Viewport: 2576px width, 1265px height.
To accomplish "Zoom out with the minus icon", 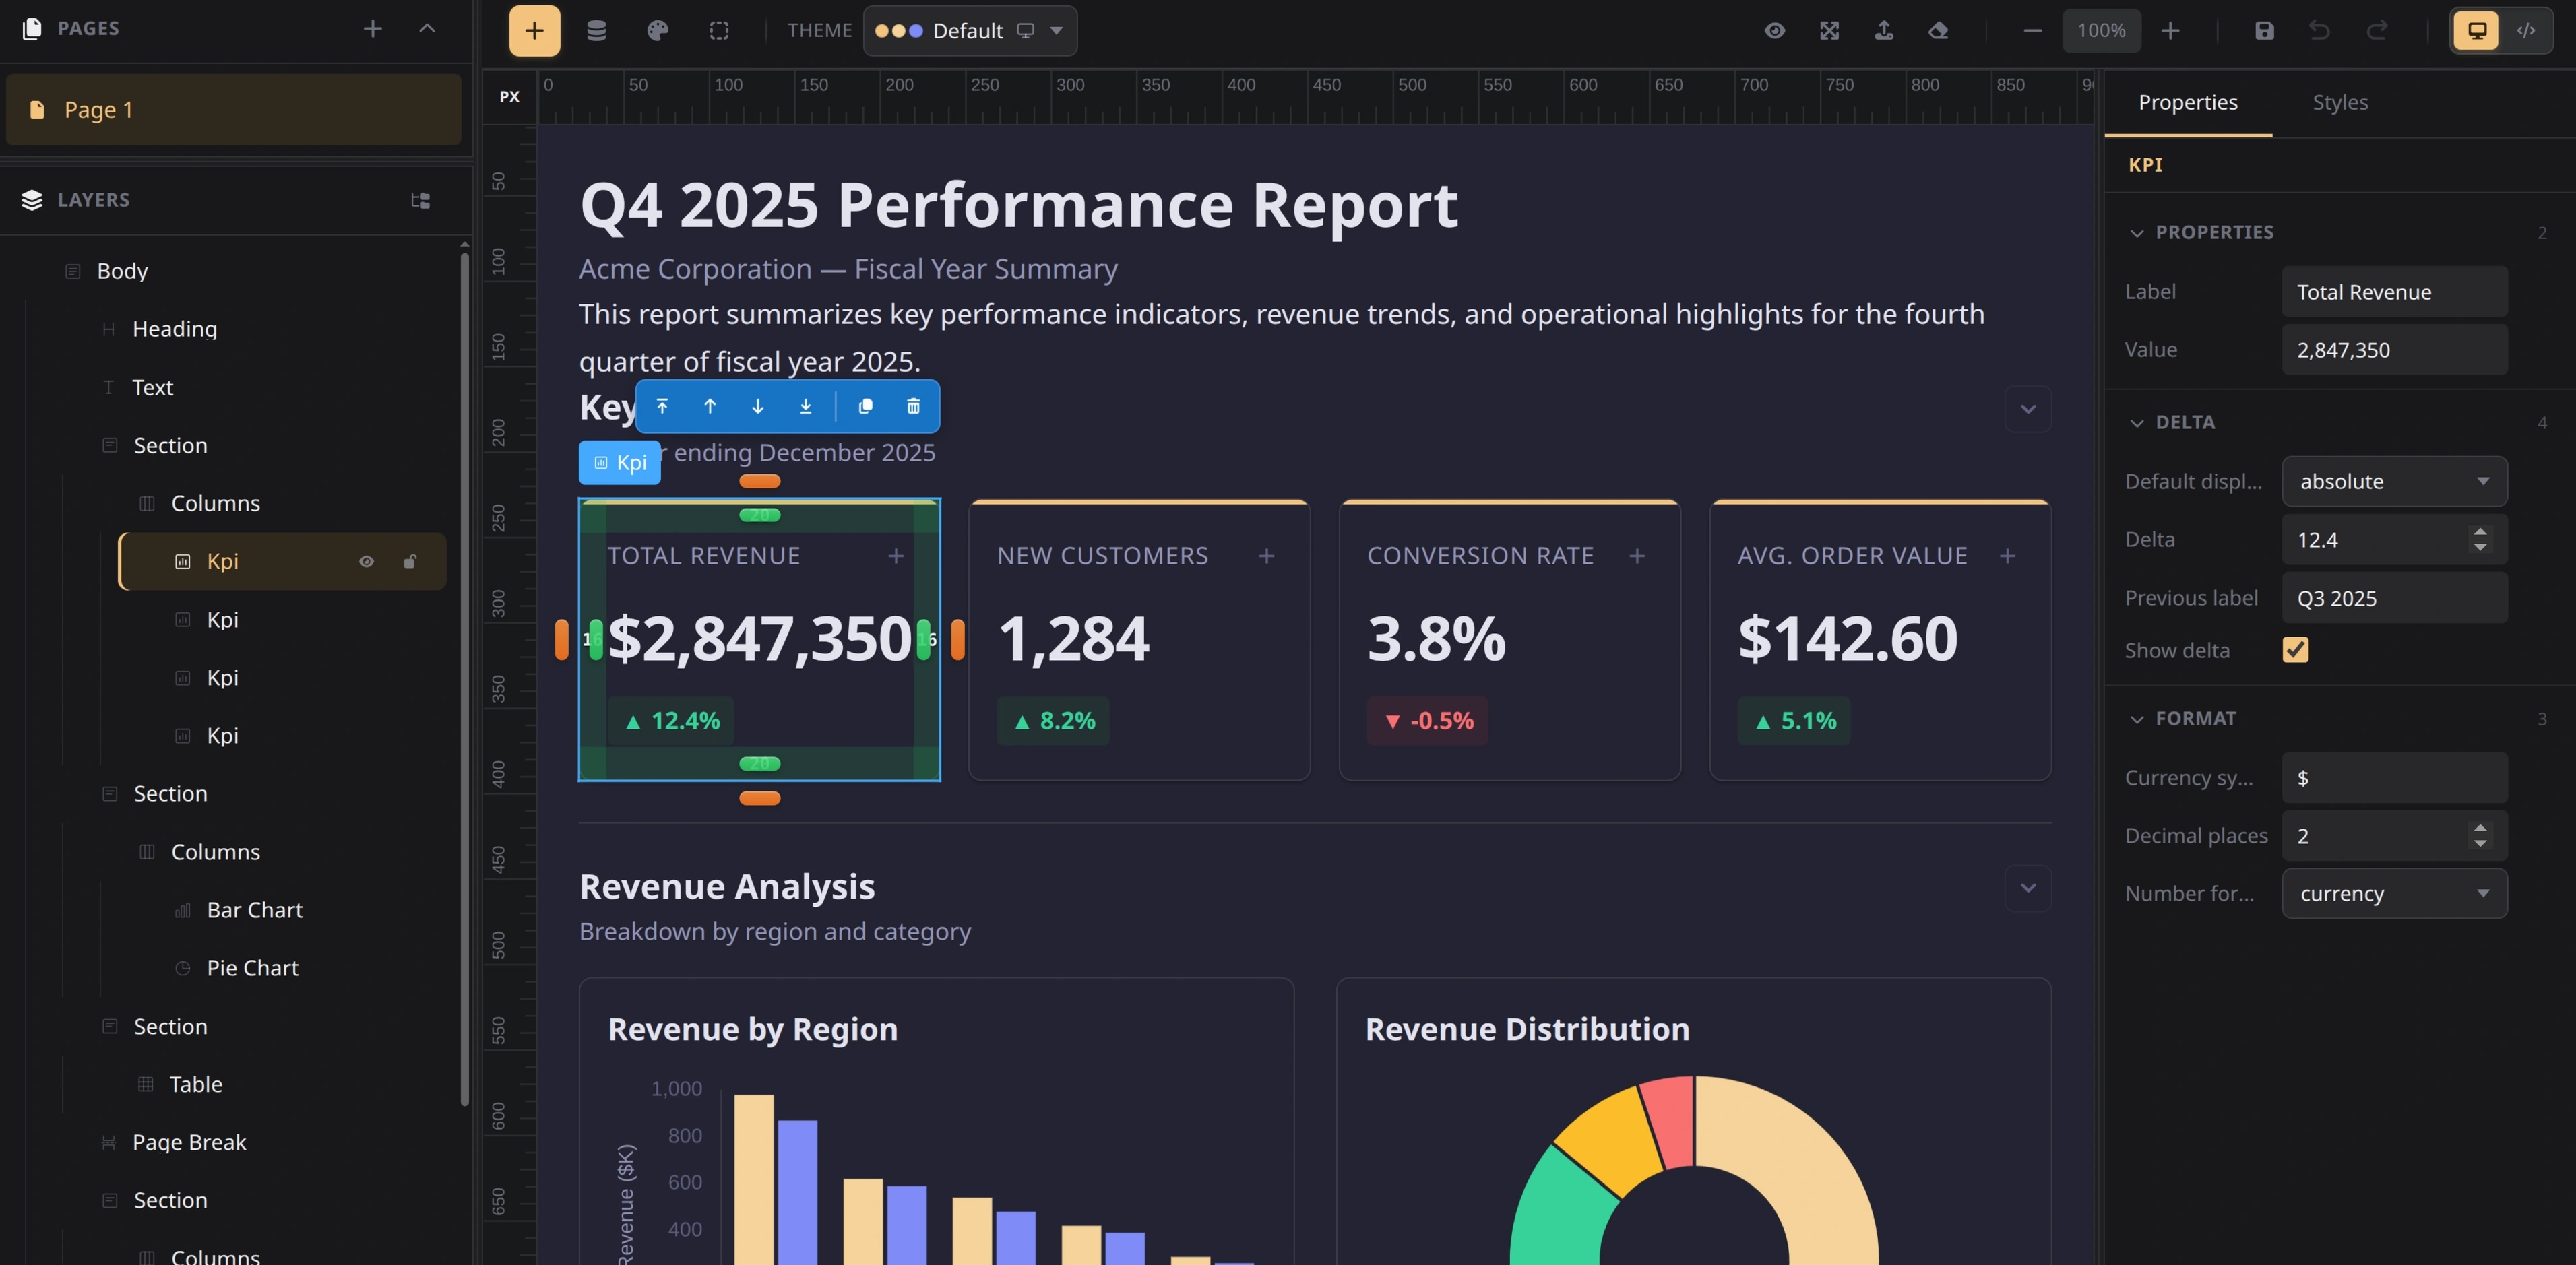I will click(2032, 30).
